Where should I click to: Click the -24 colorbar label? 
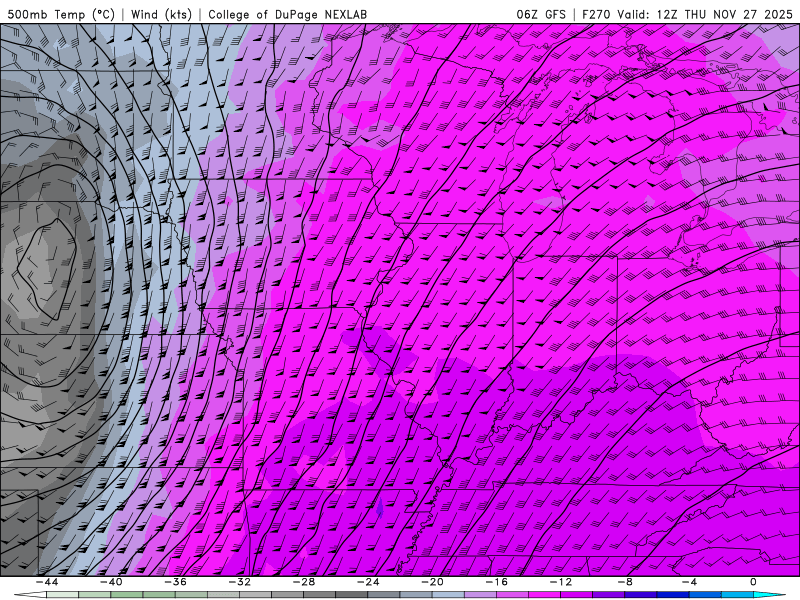pyautogui.click(x=368, y=582)
